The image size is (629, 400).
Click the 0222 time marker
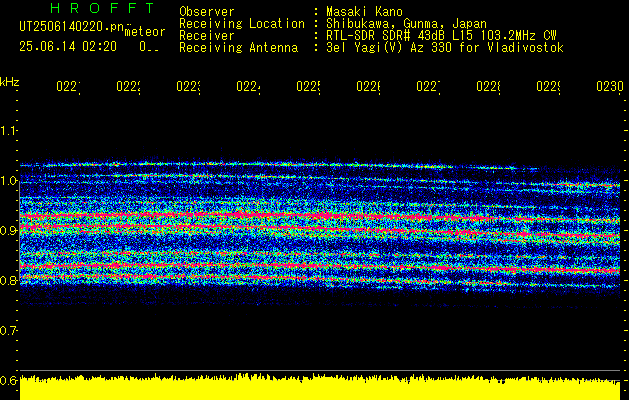[128, 86]
